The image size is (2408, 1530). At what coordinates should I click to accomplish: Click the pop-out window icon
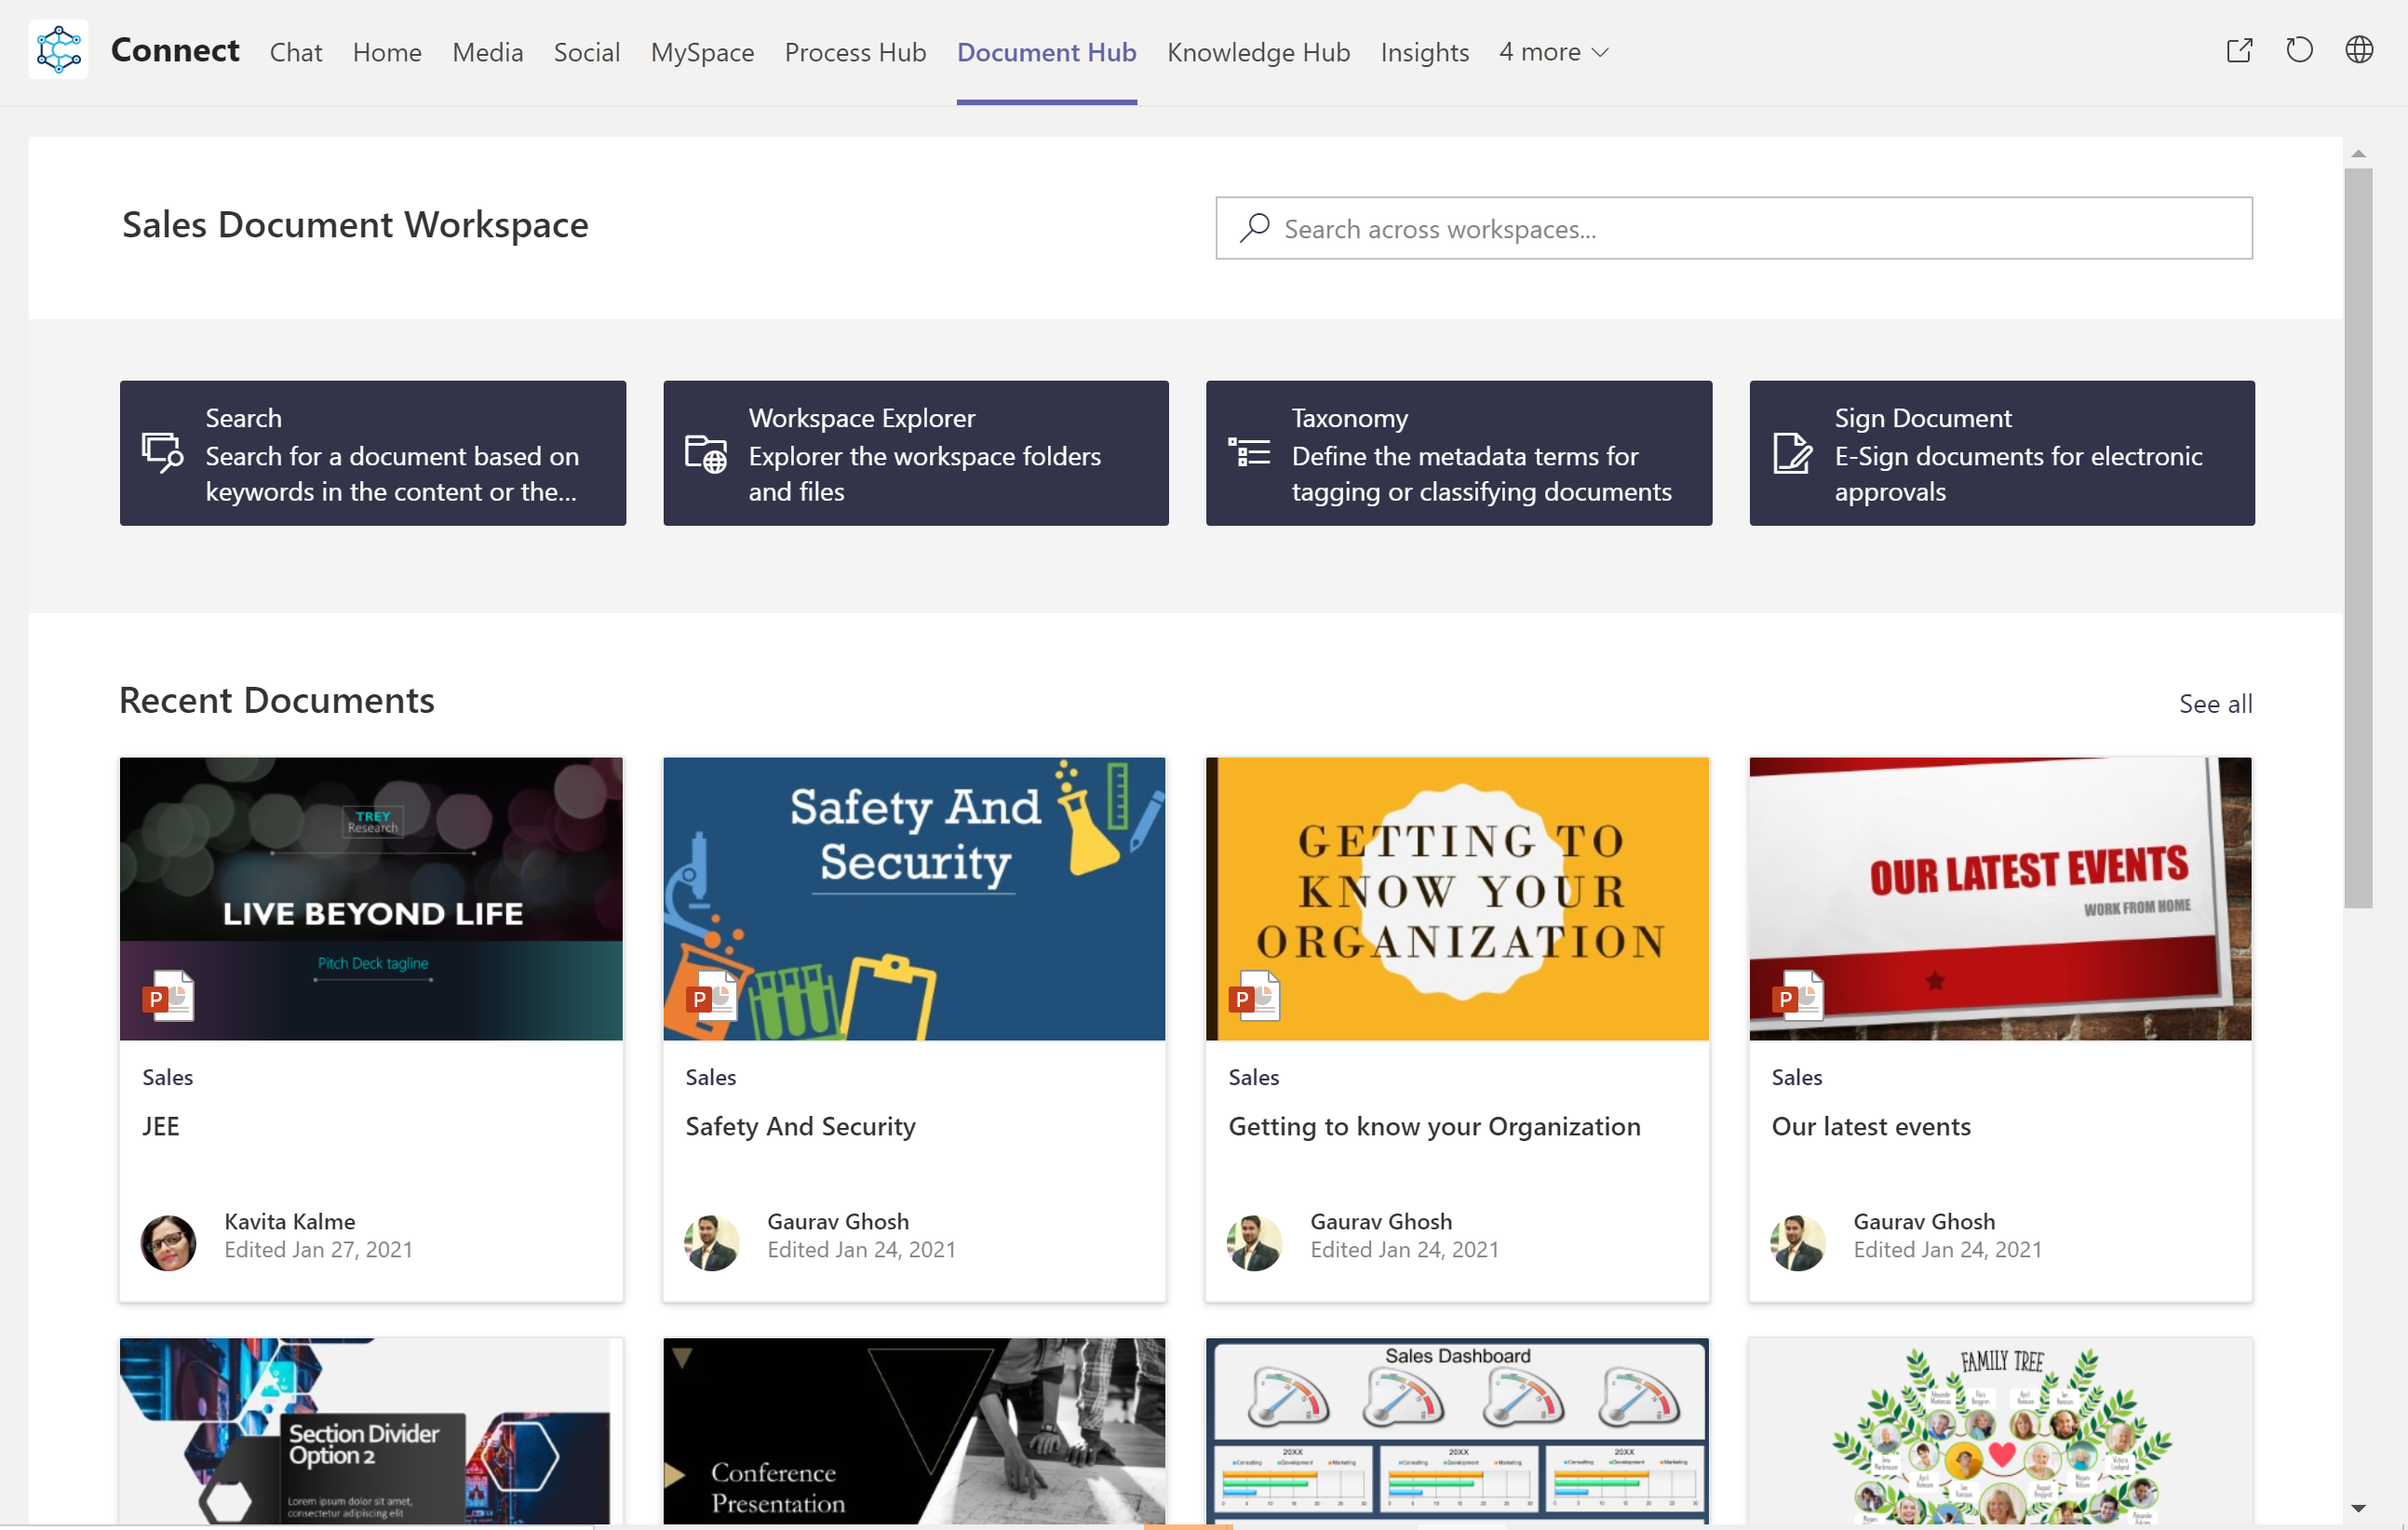(x=2238, y=51)
